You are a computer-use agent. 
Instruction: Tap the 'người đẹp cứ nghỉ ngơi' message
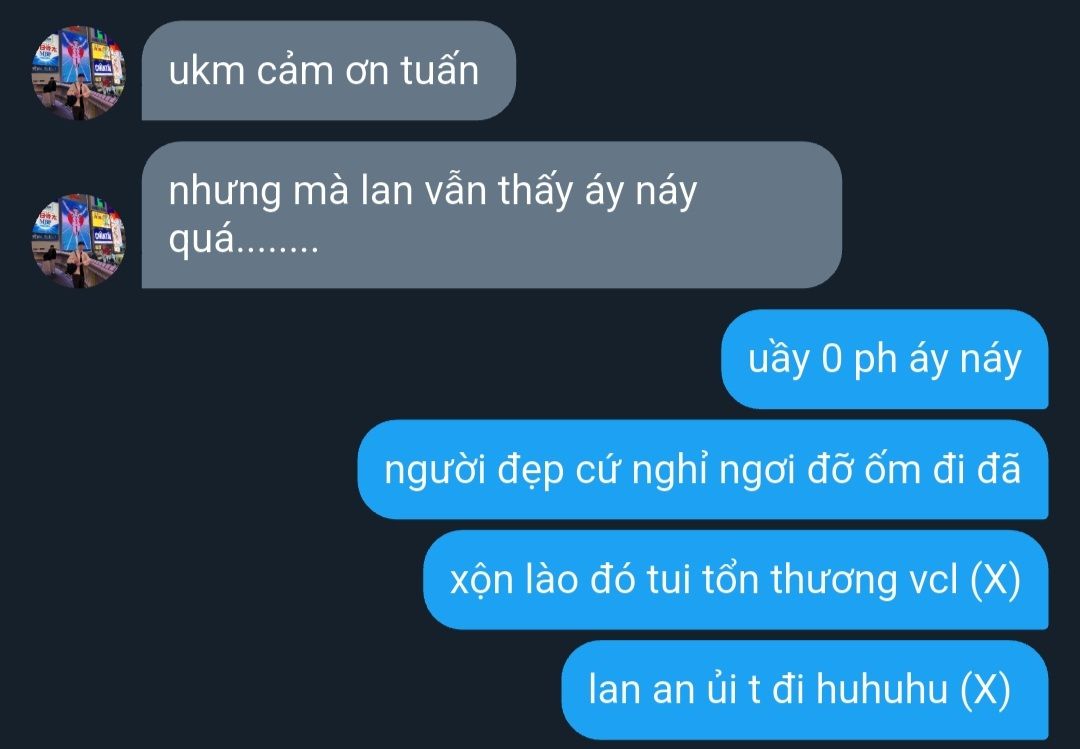click(x=703, y=469)
